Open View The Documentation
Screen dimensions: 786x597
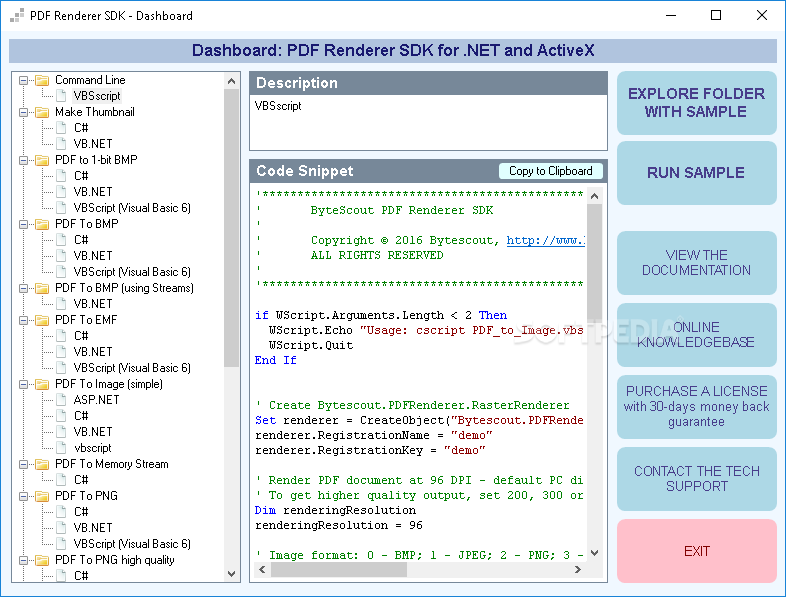(696, 263)
